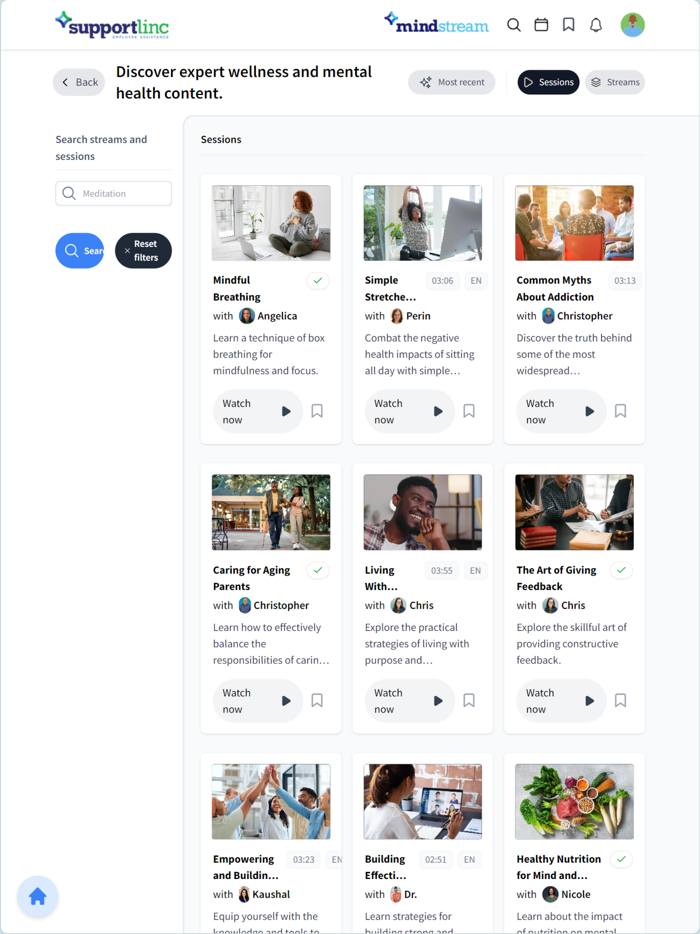700x934 pixels.
Task: Open the Common Myths About Addiction thumbnail
Action: click(x=574, y=223)
